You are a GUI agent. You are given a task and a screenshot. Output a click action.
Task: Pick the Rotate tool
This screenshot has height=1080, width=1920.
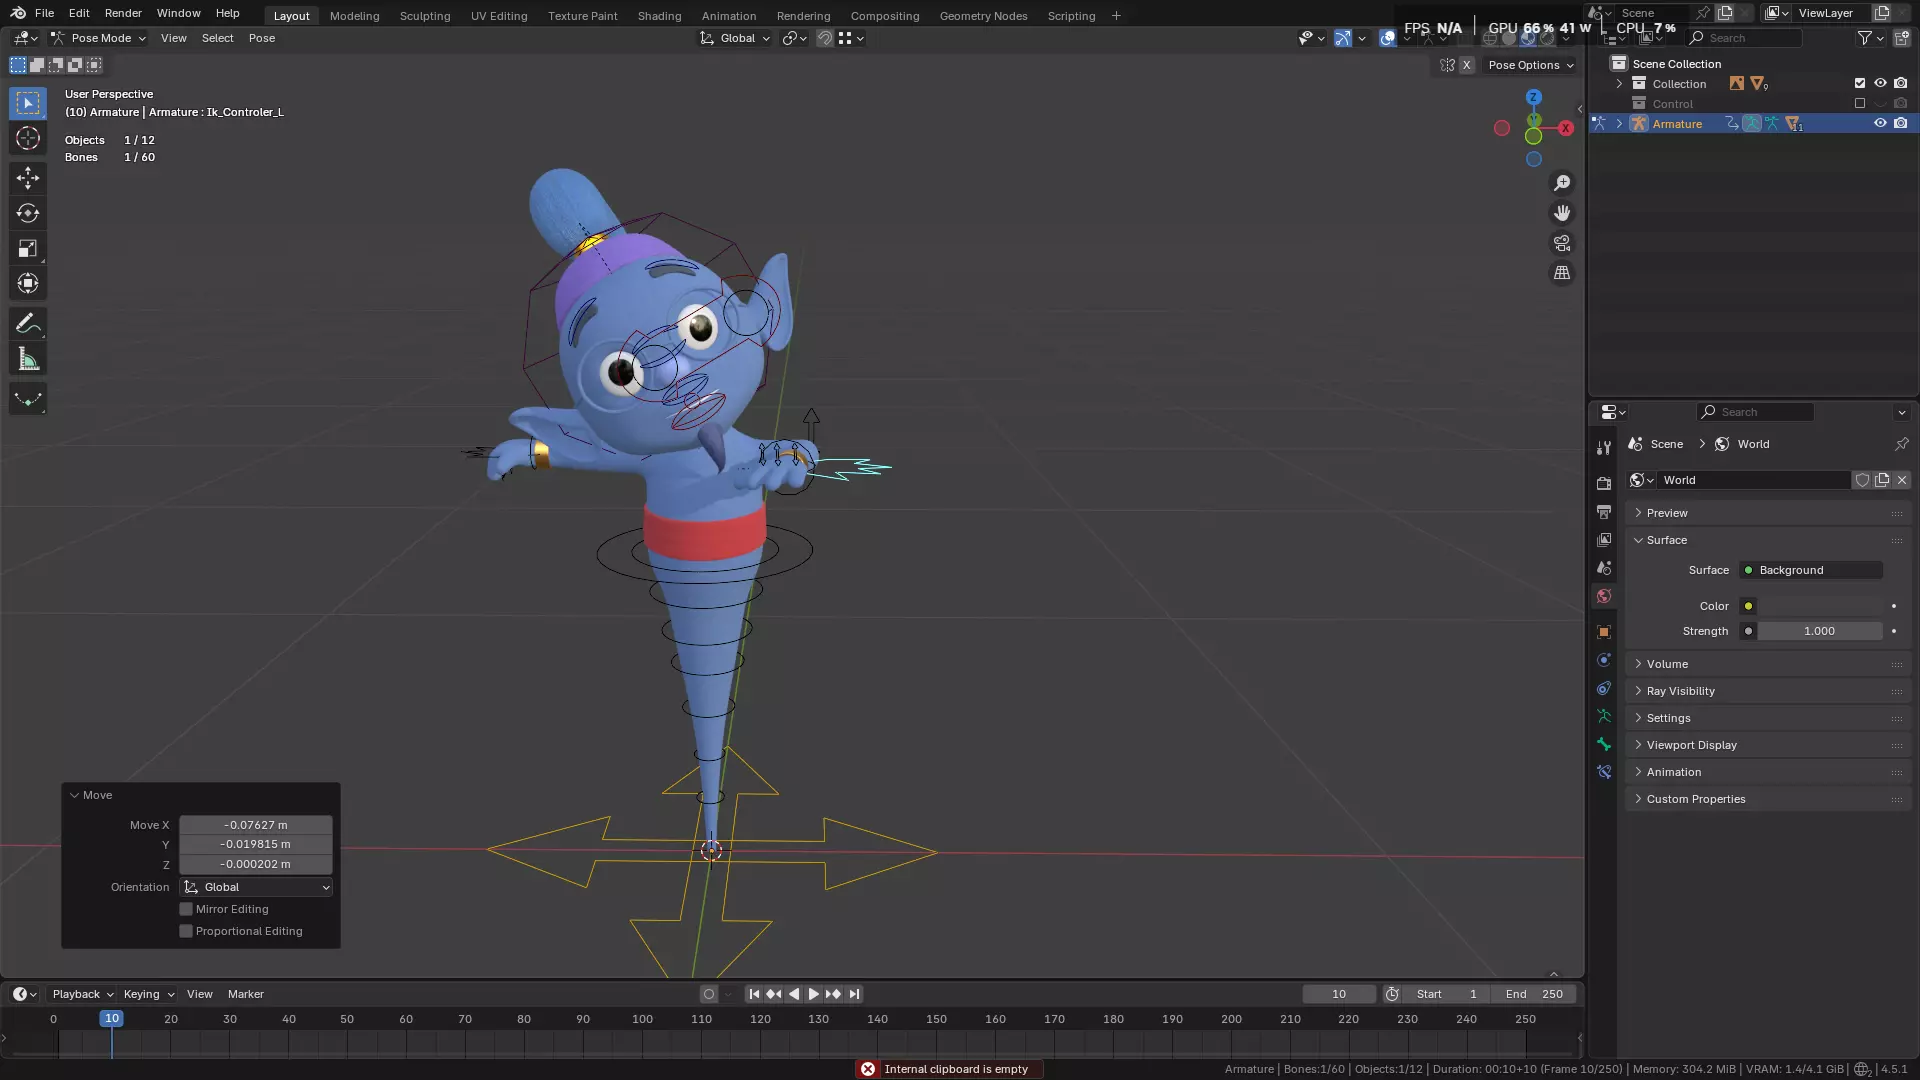pos(28,213)
